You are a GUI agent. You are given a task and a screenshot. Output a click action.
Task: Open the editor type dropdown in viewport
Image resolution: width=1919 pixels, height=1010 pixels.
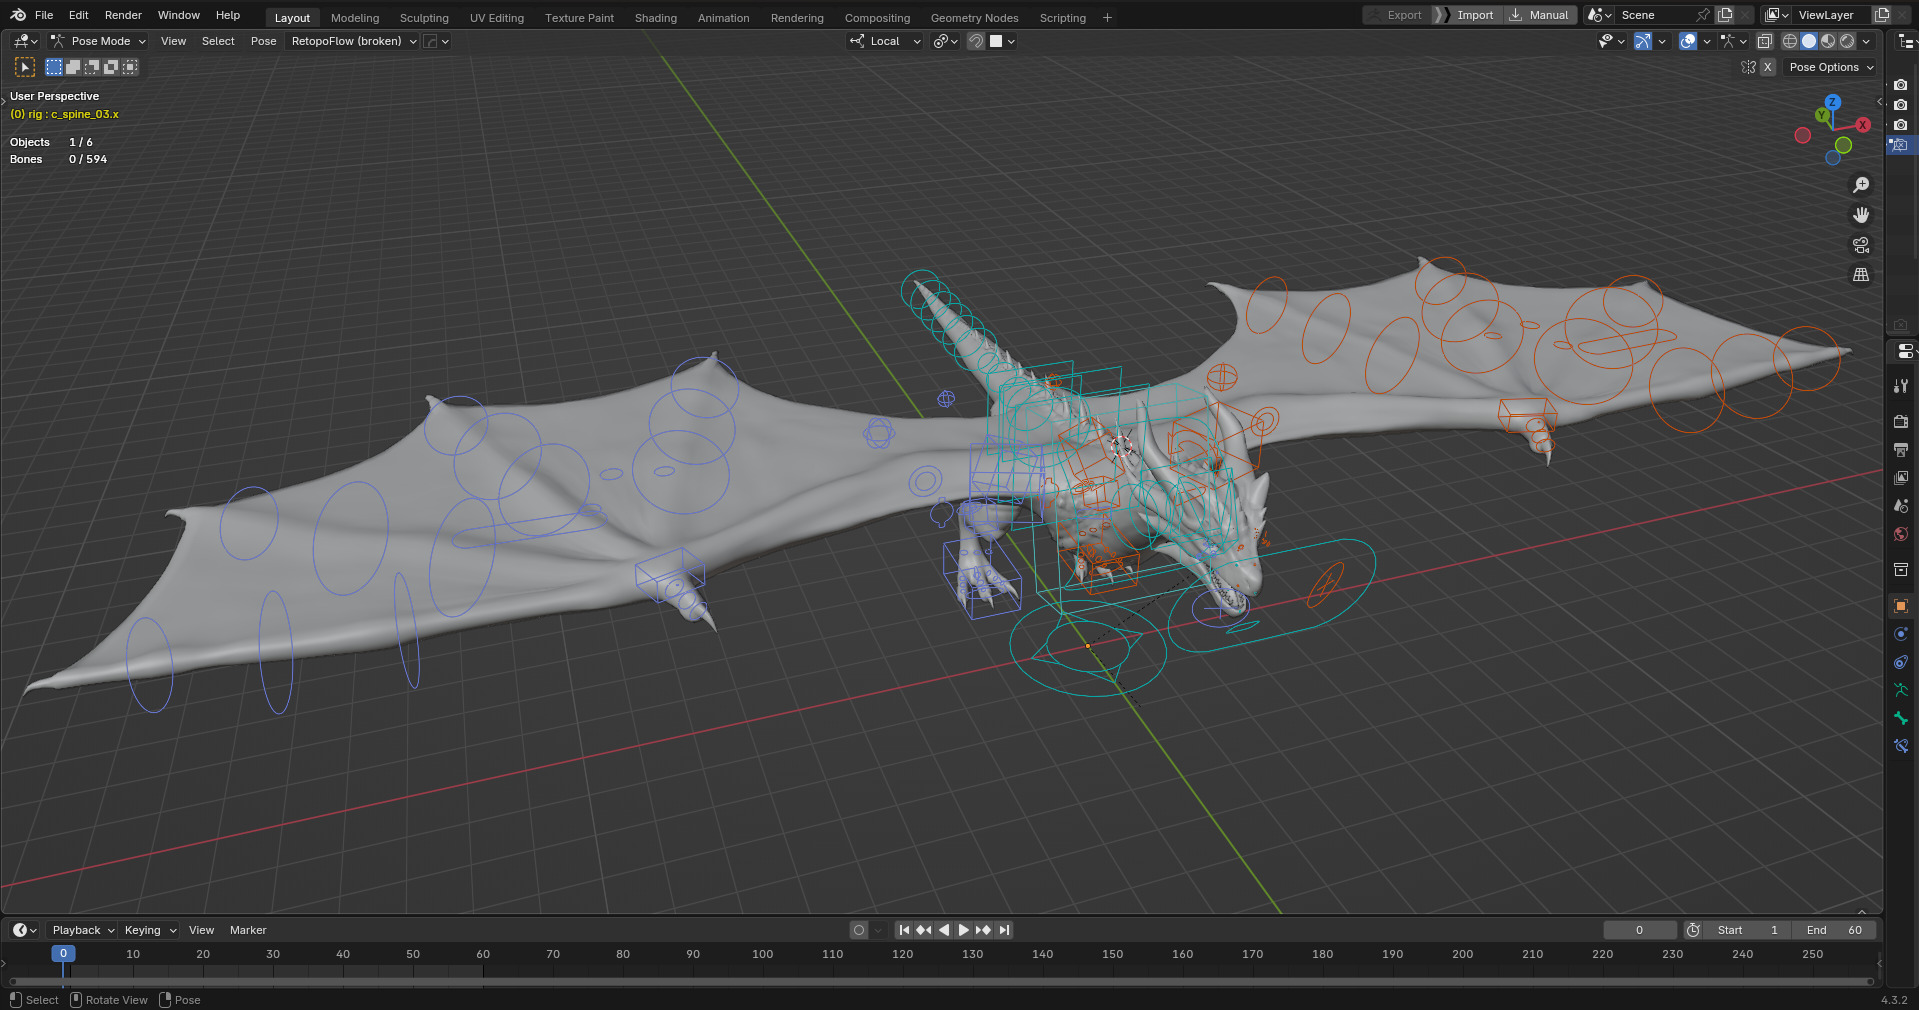25,41
